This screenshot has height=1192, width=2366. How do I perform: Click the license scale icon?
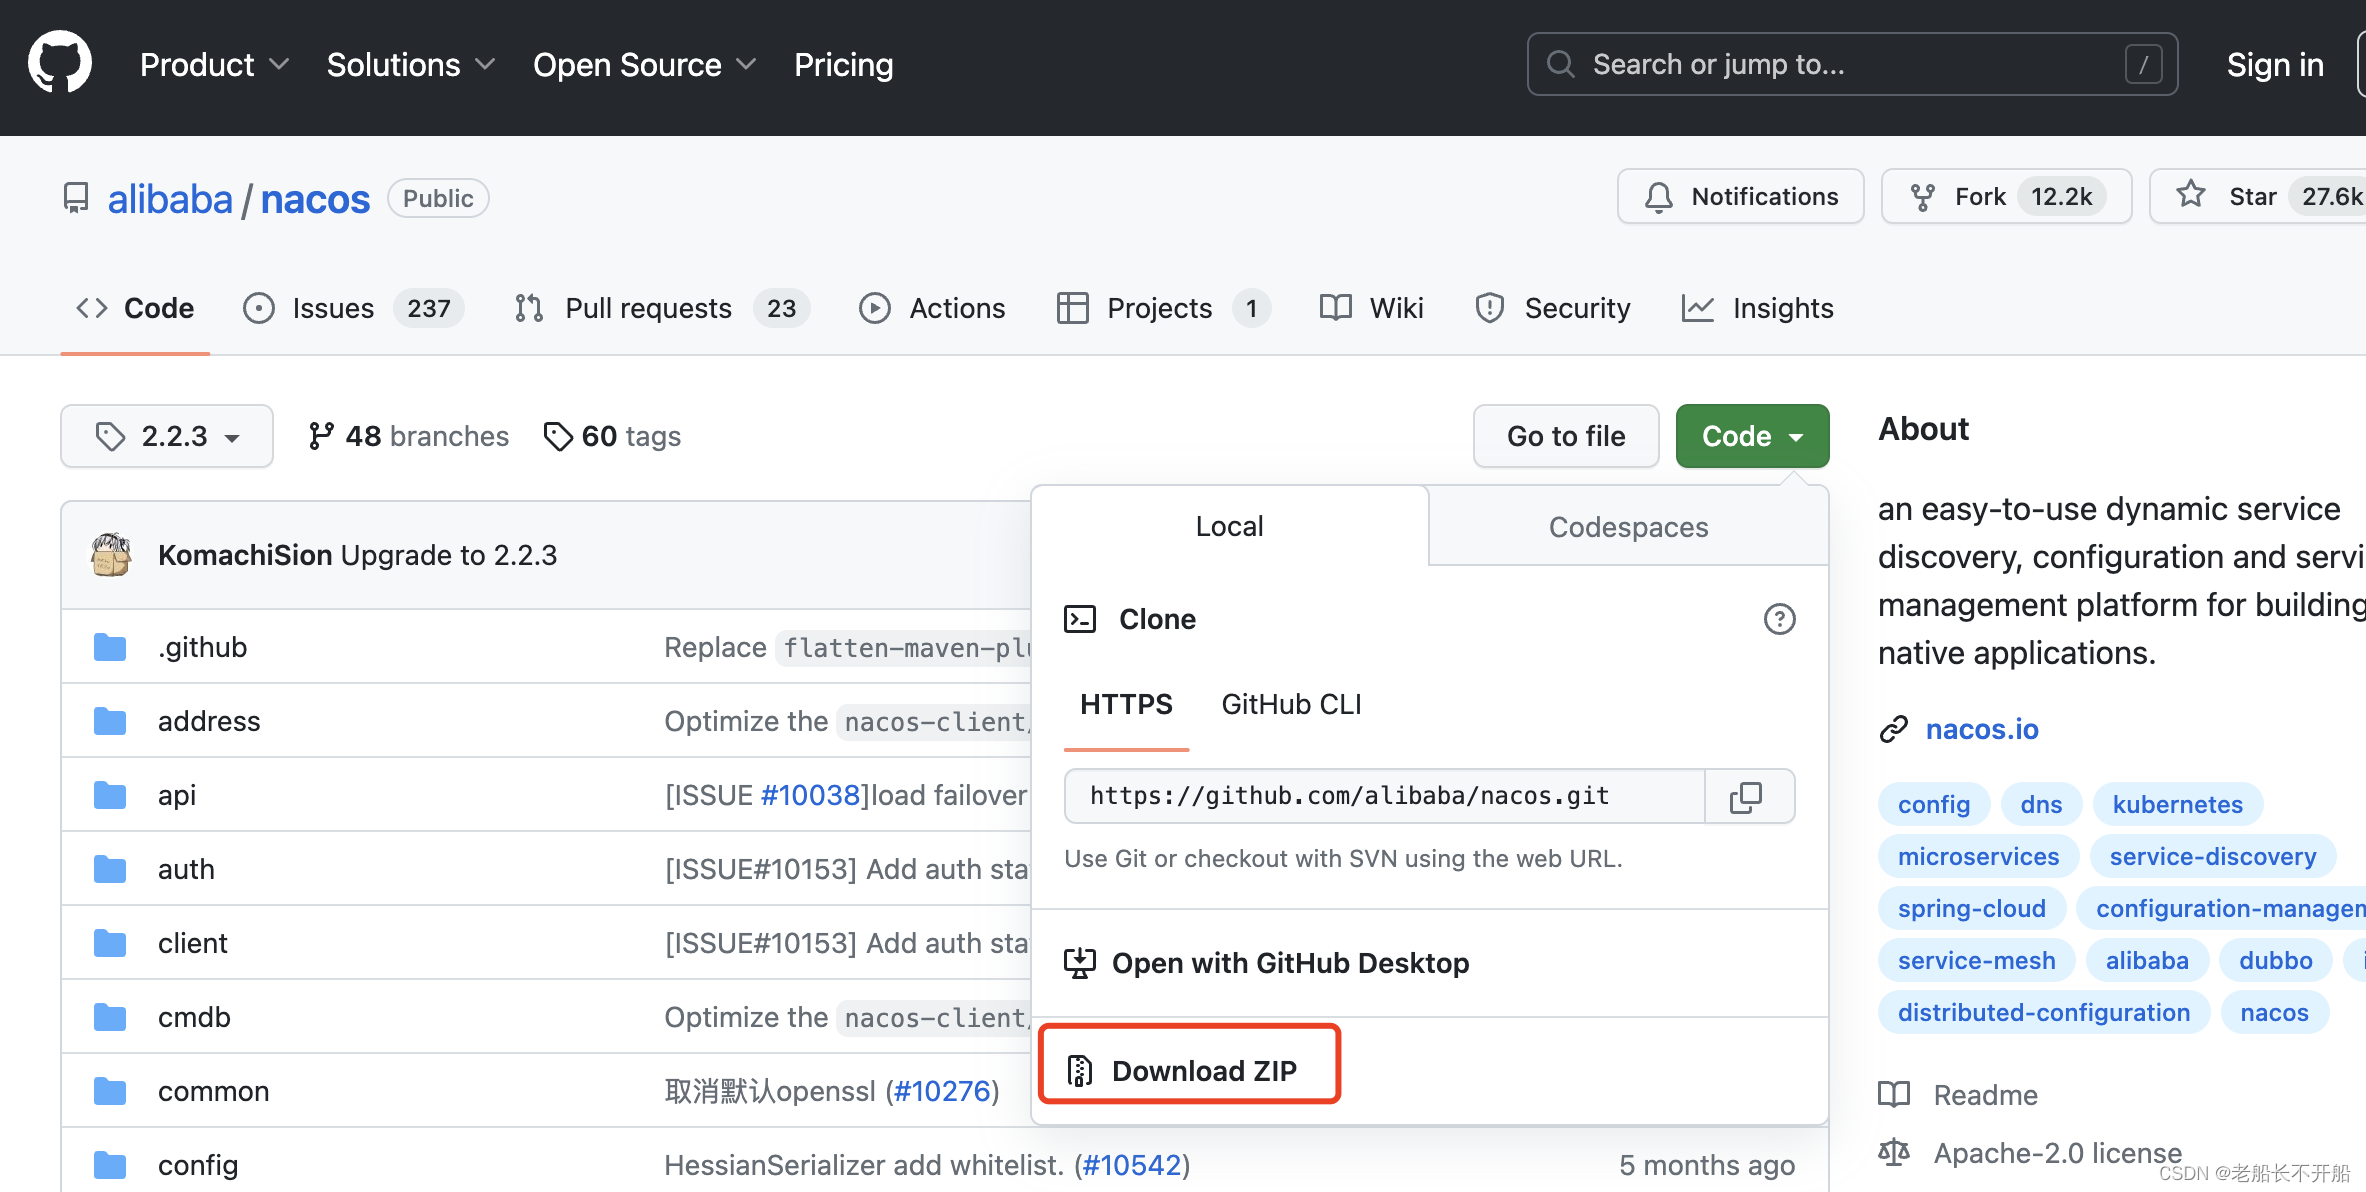[1894, 1153]
